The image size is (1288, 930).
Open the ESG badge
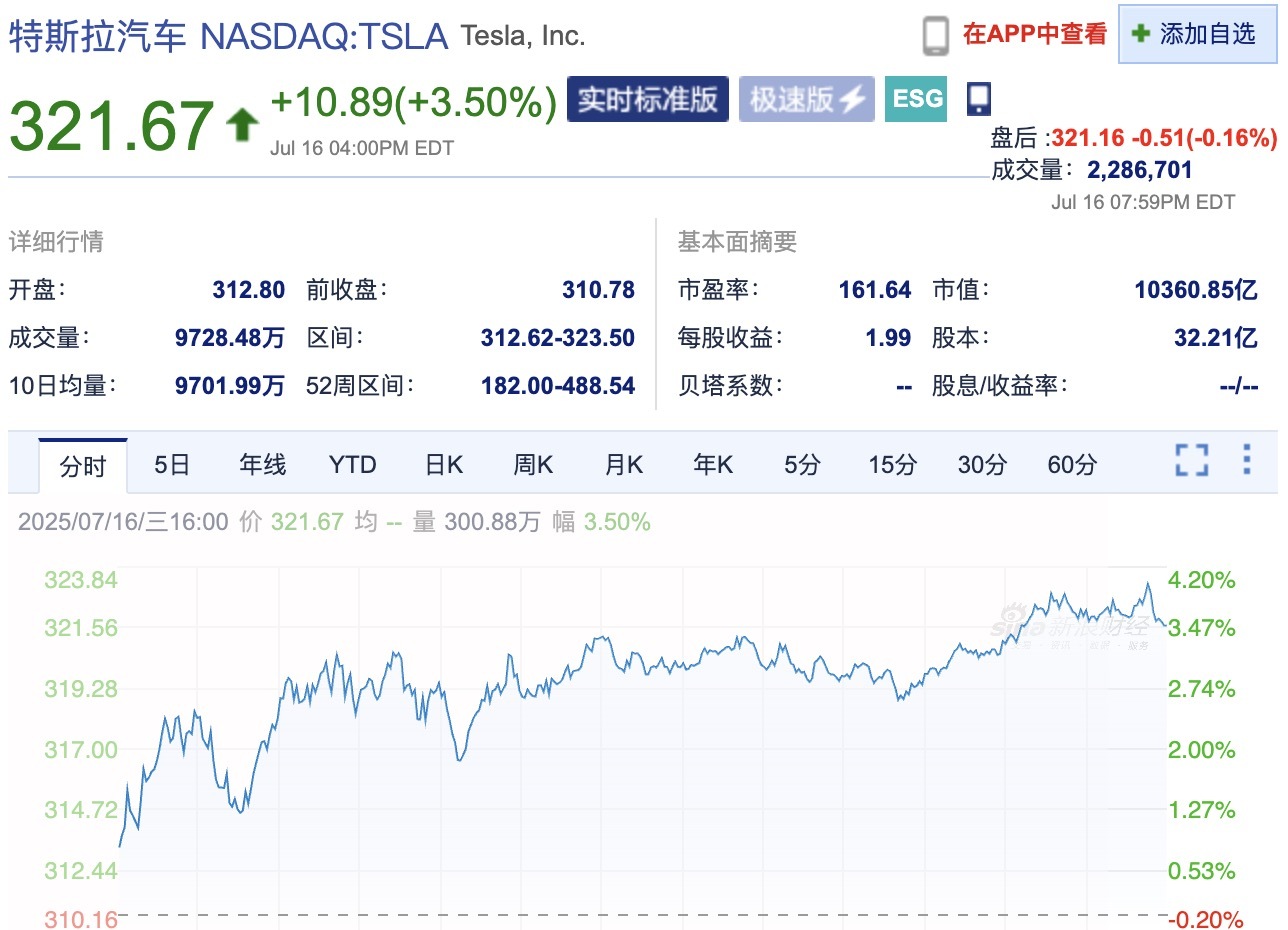coord(916,99)
